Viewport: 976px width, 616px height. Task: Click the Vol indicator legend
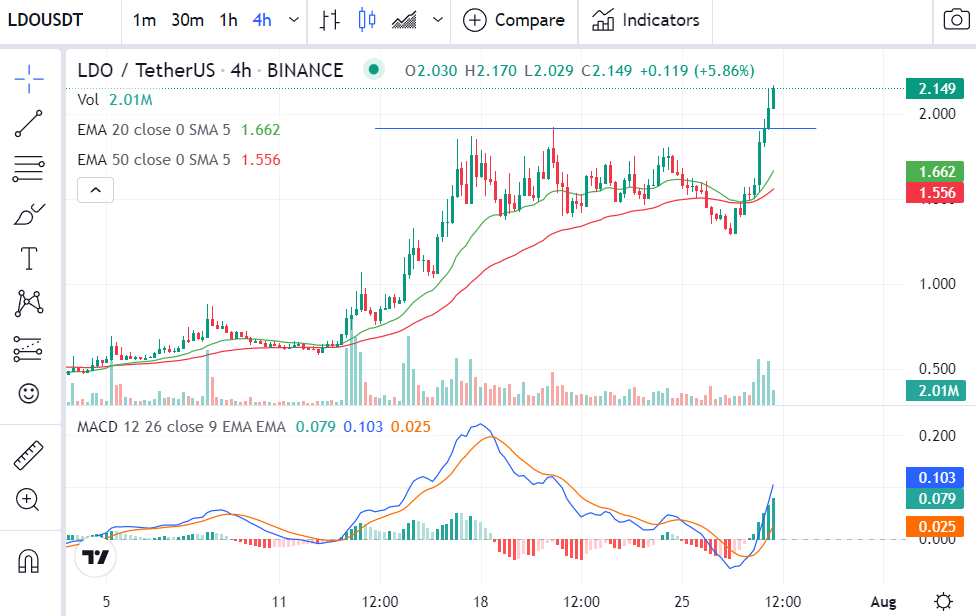[x=115, y=100]
